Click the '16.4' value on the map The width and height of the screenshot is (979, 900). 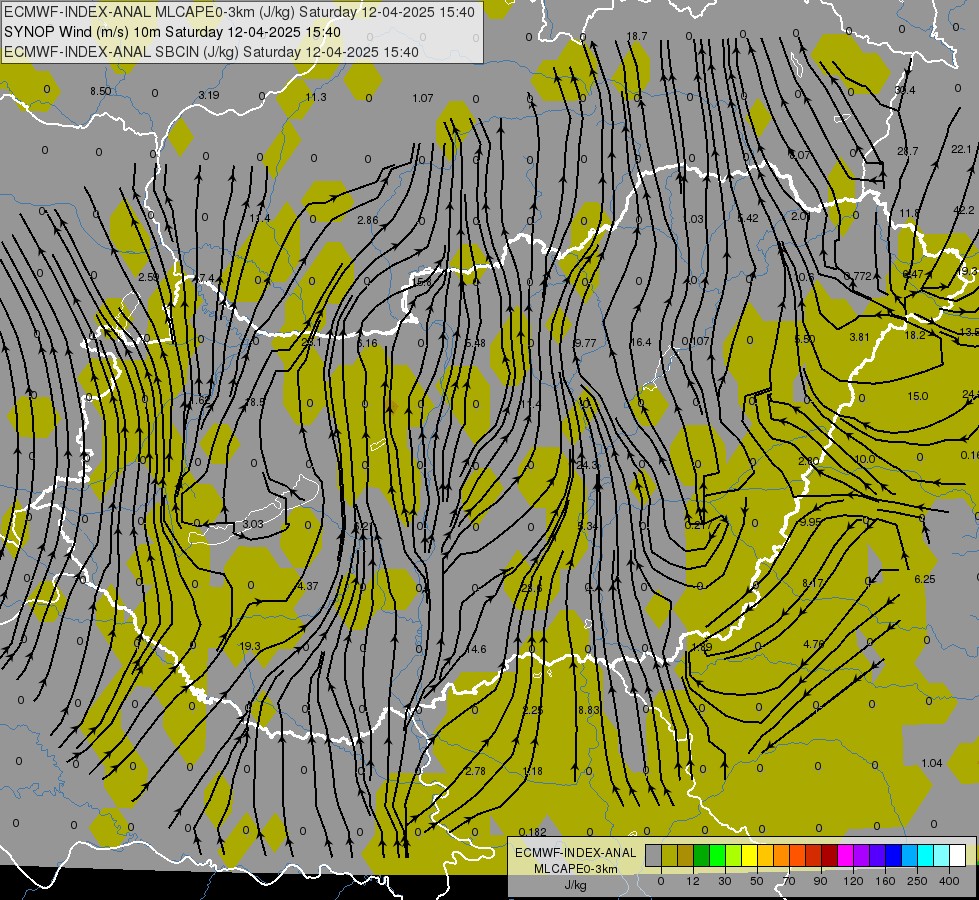(x=641, y=342)
